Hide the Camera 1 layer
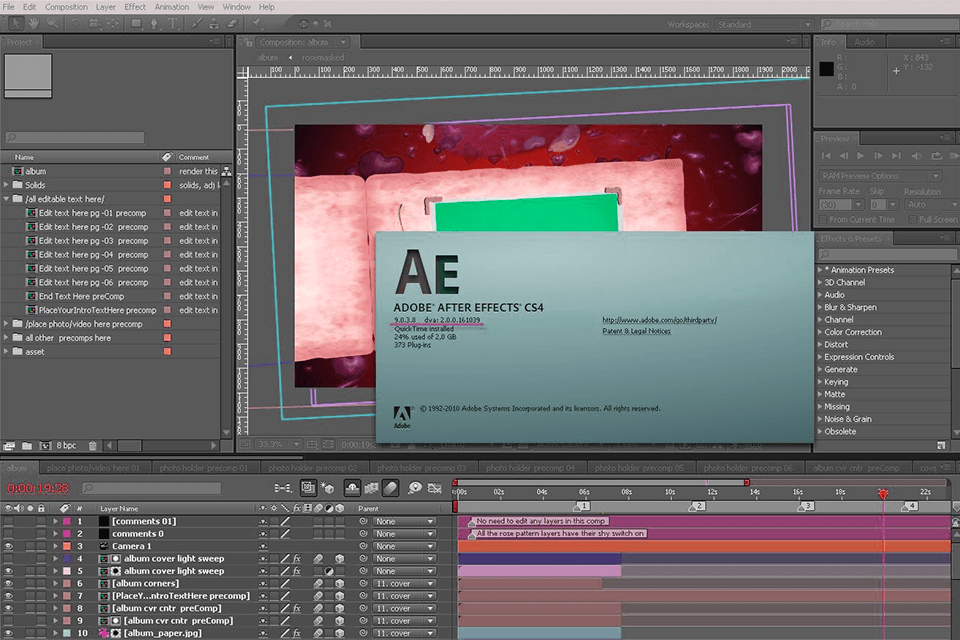Viewport: 960px width, 640px height. 8,545
